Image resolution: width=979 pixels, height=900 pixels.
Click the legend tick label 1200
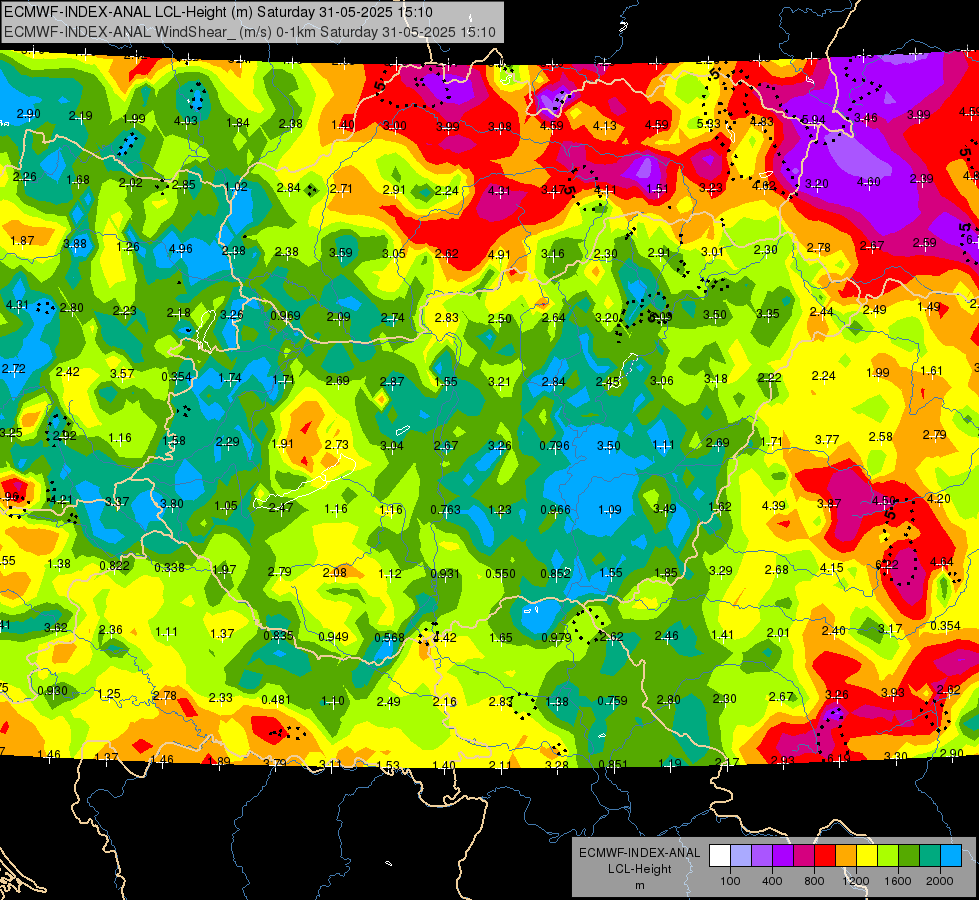(855, 881)
